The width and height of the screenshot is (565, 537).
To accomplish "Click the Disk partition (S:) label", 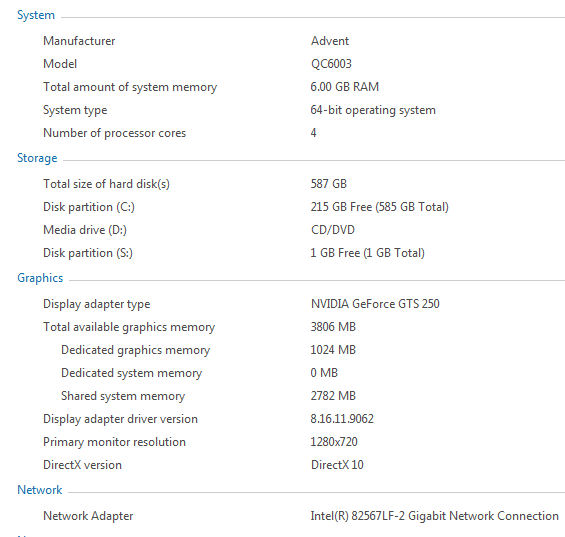I will tap(88, 253).
